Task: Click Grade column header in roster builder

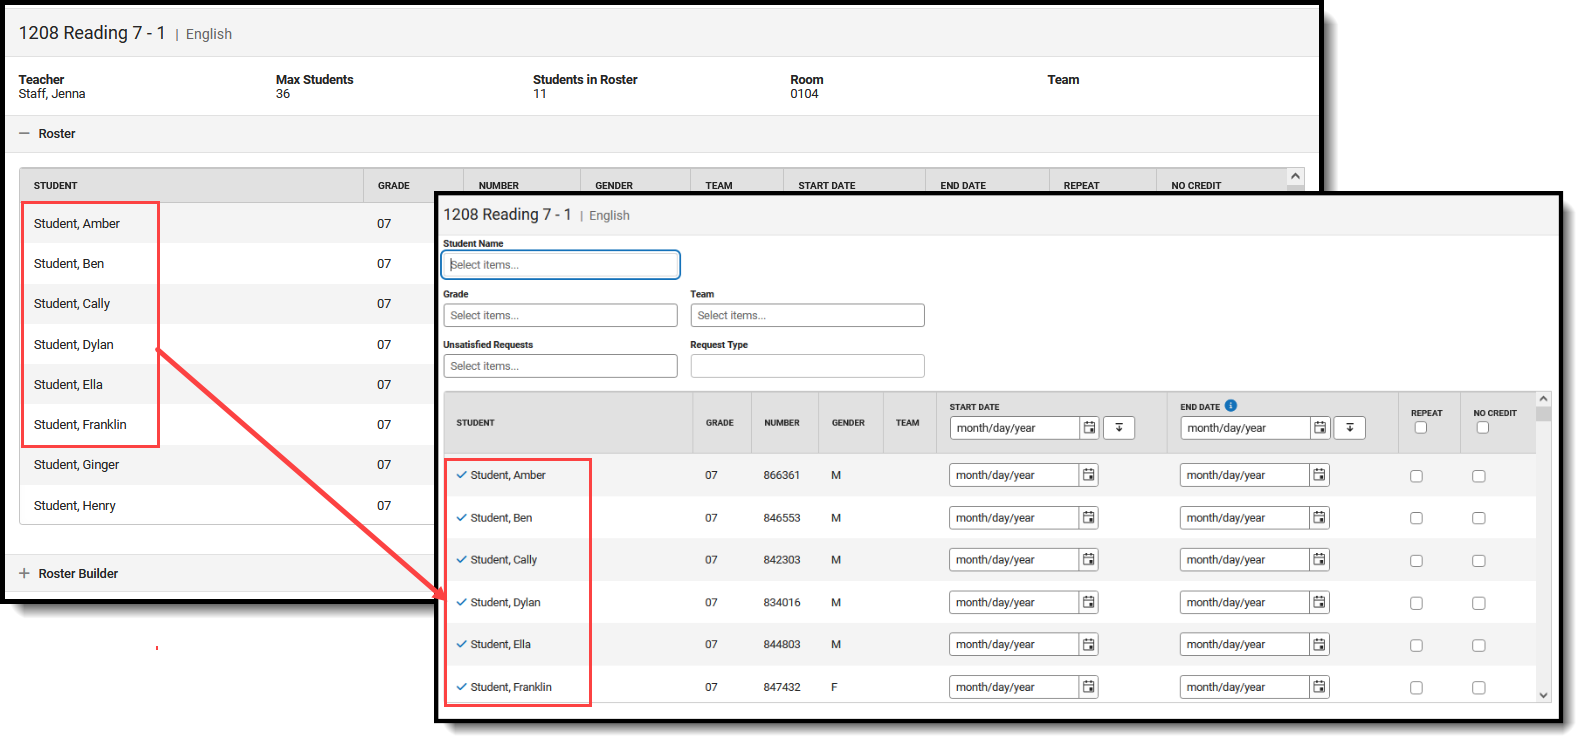Action: click(x=720, y=423)
